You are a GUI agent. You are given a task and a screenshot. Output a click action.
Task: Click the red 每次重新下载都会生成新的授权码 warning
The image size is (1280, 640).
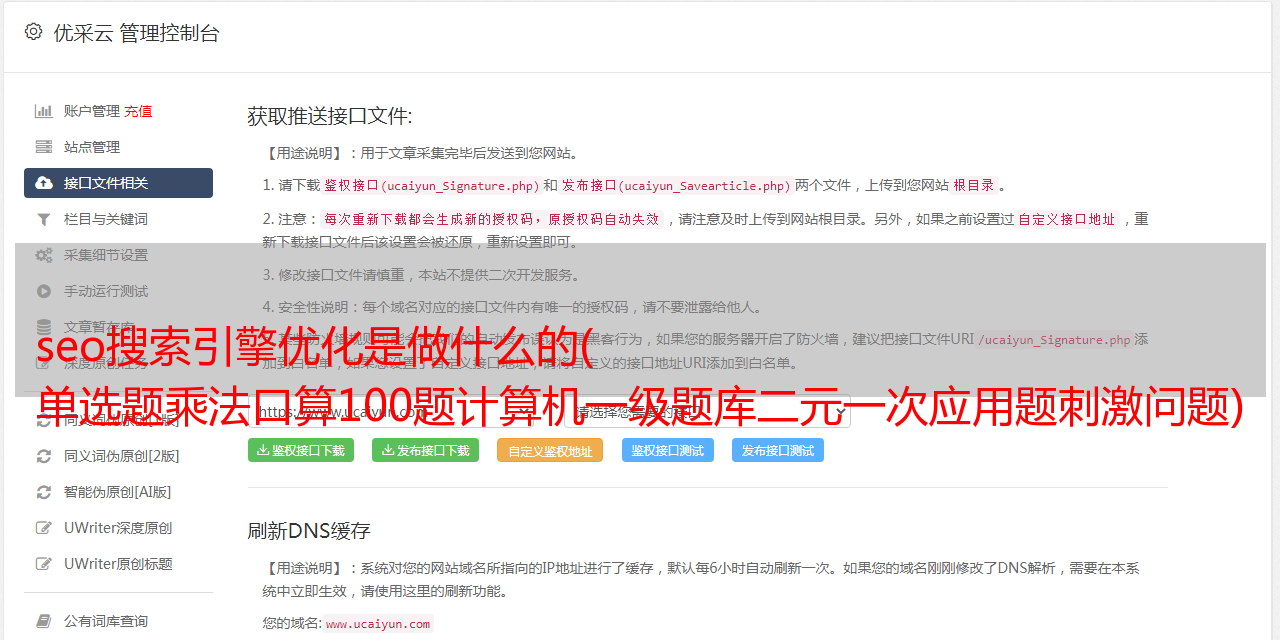click(491, 220)
